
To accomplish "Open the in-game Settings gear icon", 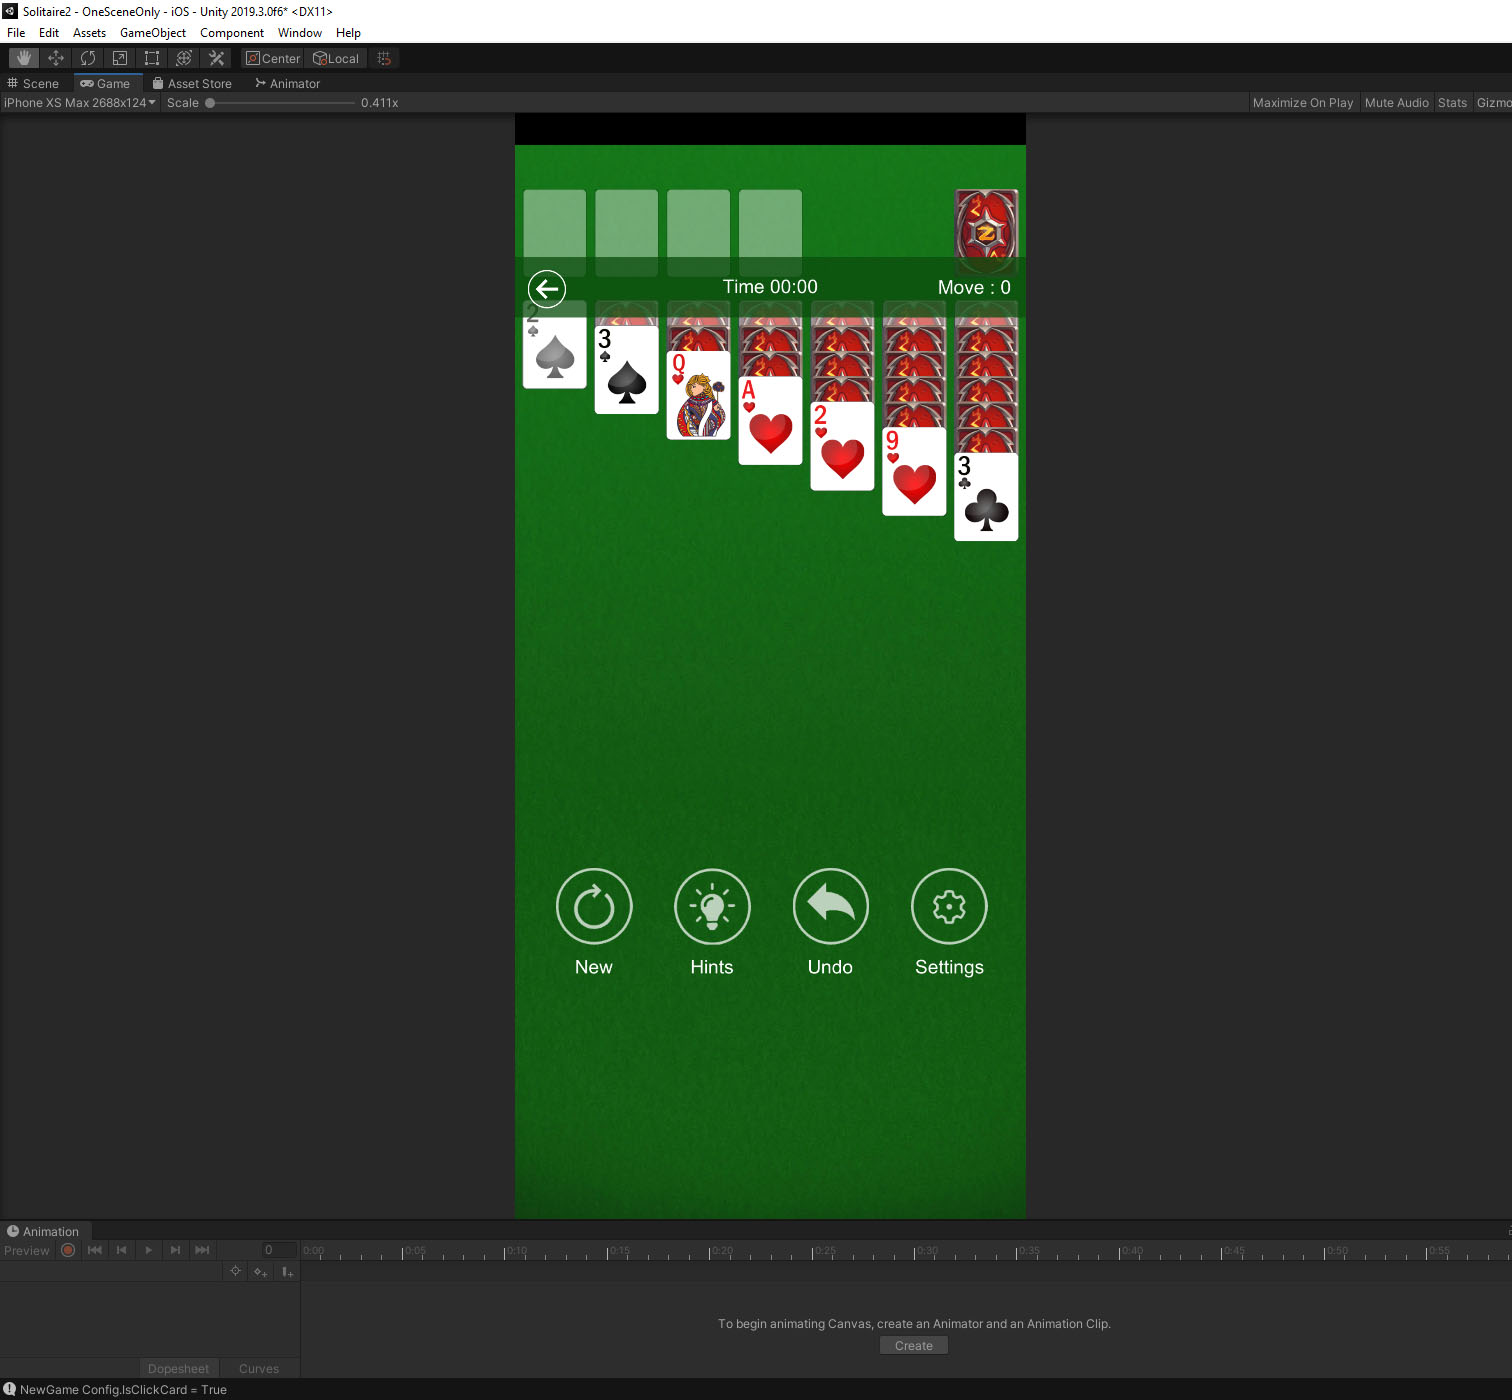I will click(x=948, y=906).
